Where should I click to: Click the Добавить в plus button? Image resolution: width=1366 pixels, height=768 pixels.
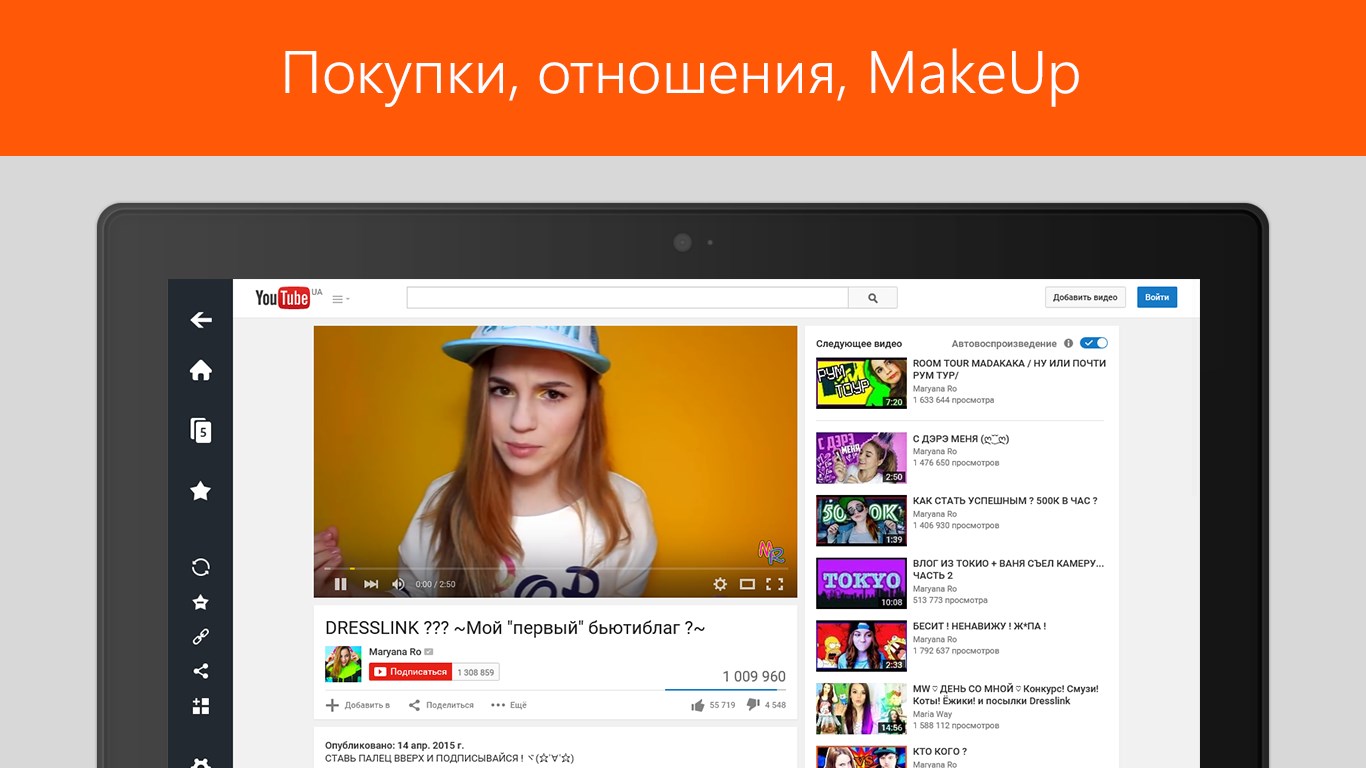click(358, 705)
